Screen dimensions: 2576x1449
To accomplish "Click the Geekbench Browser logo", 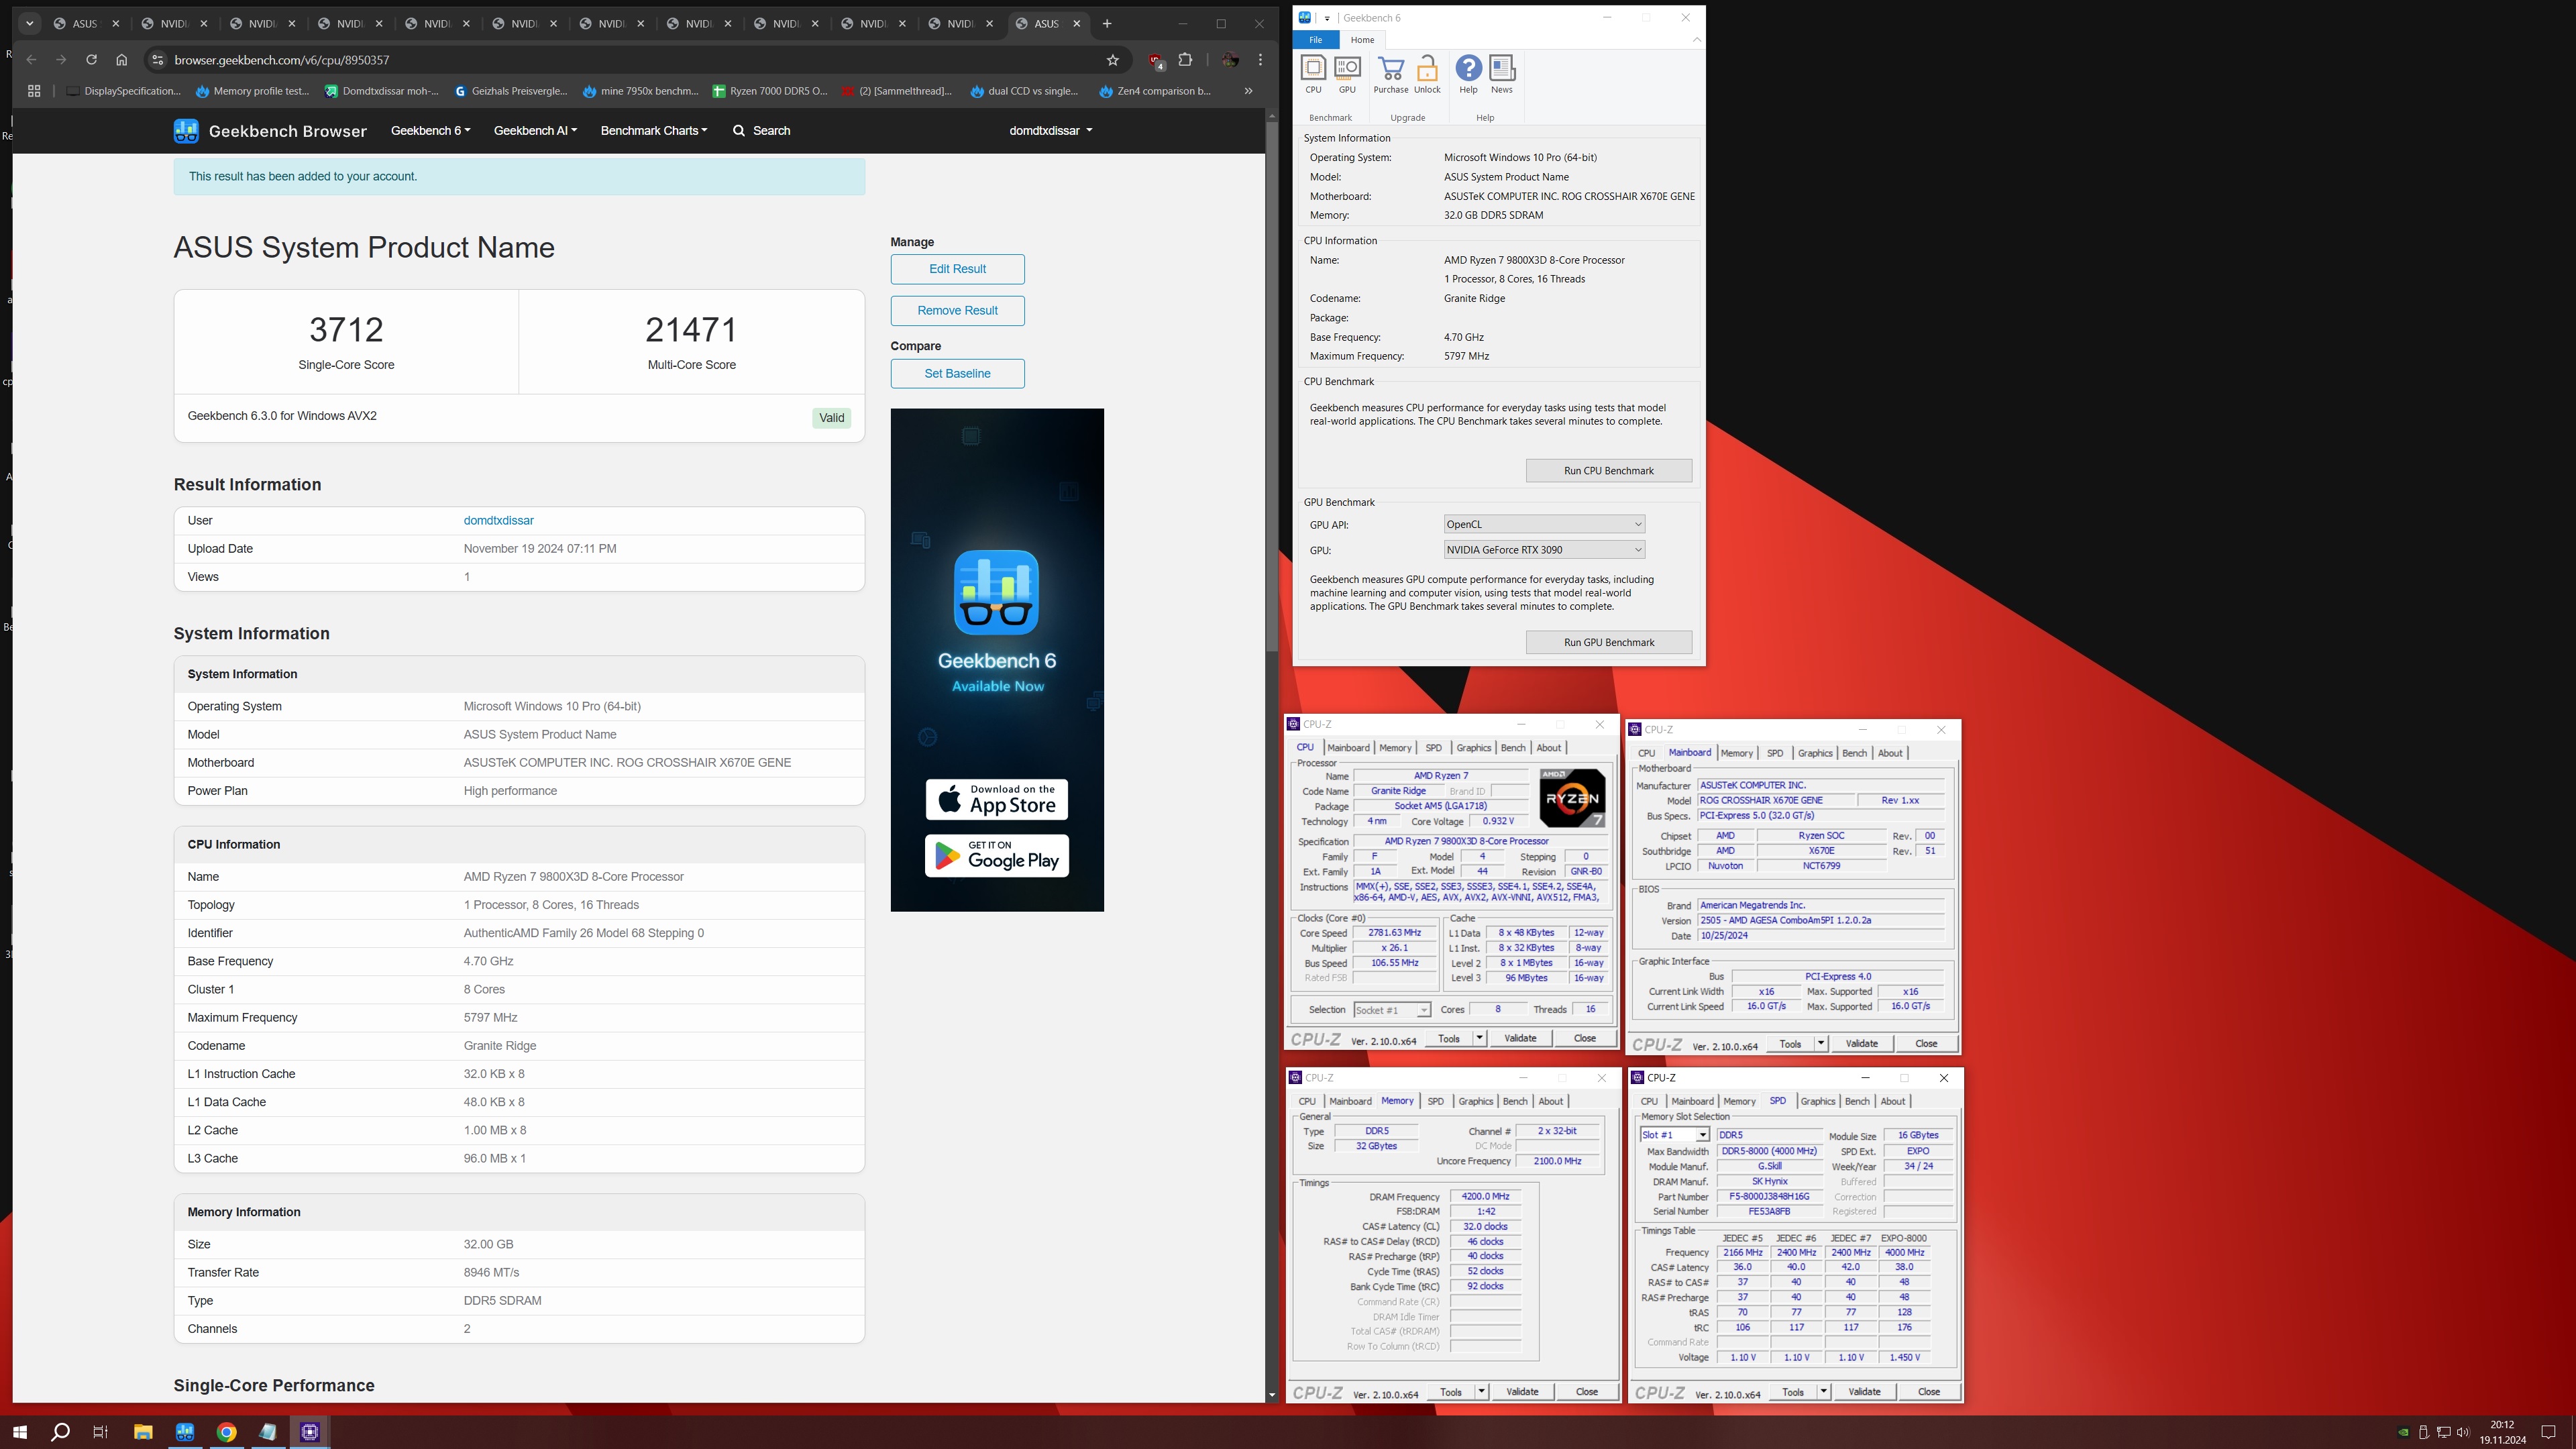I will tap(270, 131).
